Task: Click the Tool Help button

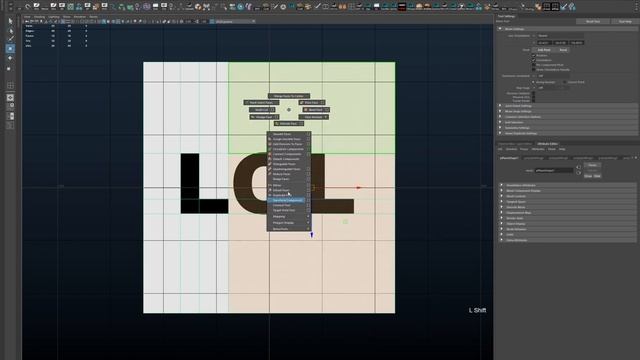Action: 625,22
